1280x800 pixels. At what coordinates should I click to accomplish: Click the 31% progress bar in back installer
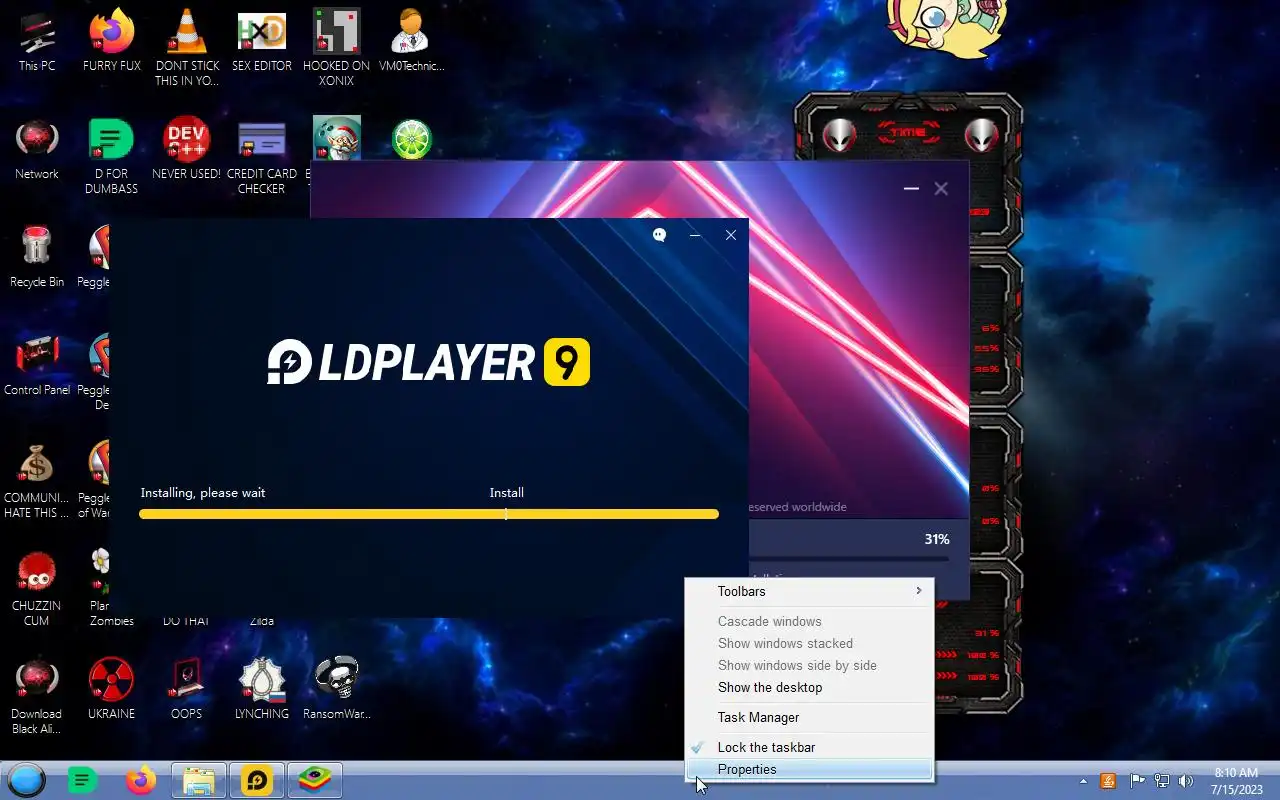849,558
